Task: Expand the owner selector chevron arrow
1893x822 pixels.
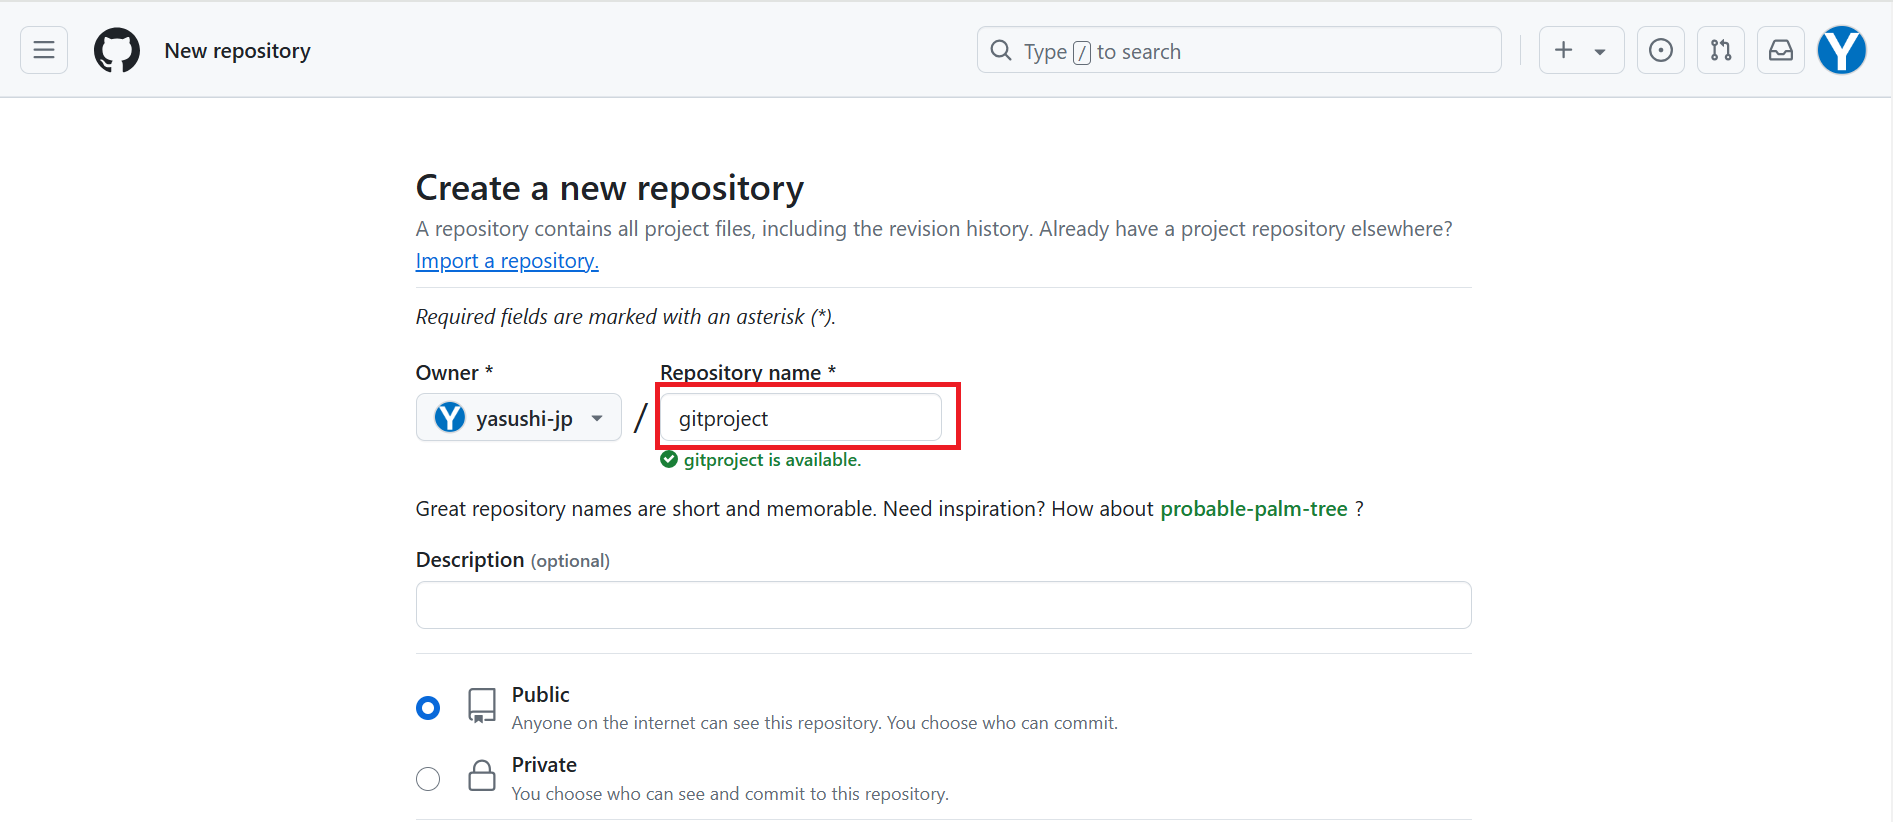Action: click(597, 417)
